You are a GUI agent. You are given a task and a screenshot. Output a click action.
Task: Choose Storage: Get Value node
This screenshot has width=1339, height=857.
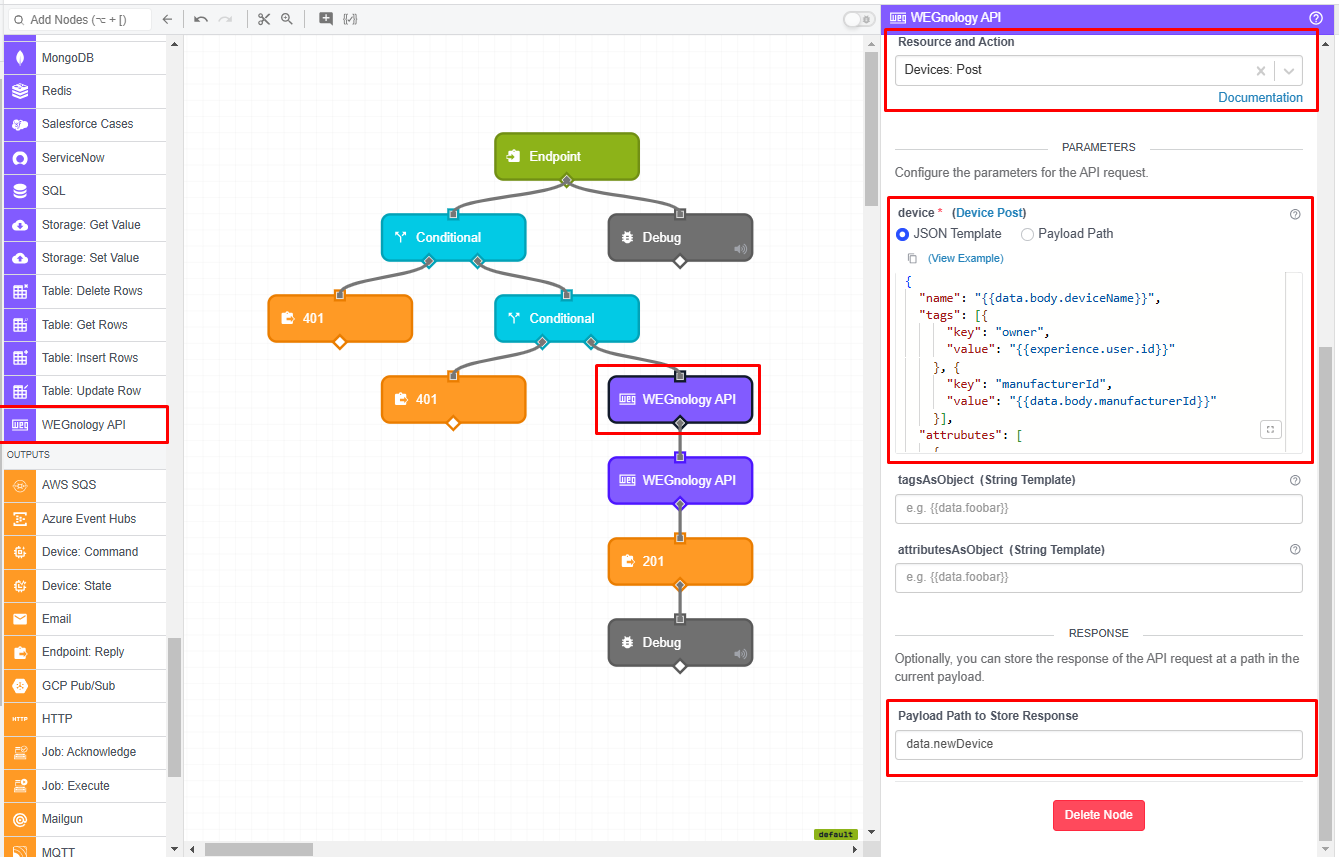pyautogui.click(x=84, y=225)
